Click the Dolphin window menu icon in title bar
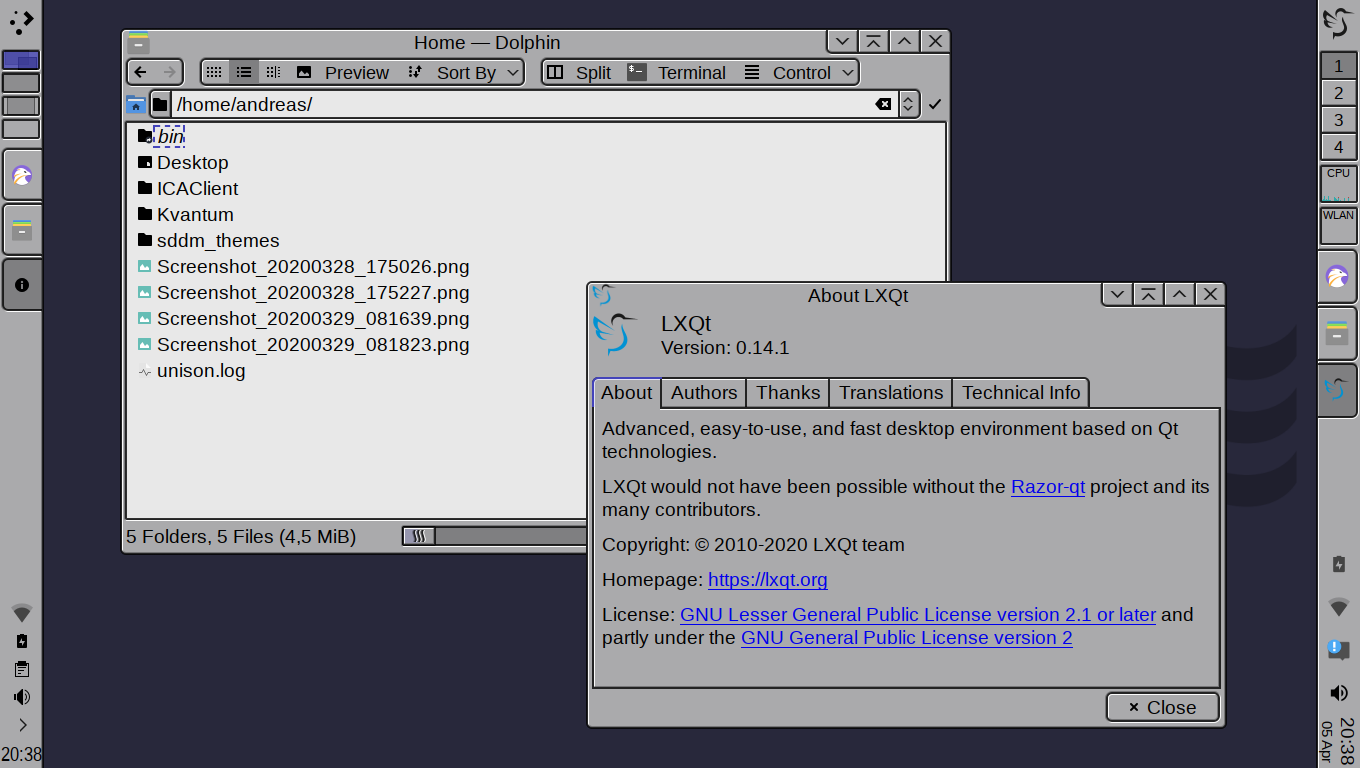The width and height of the screenshot is (1360, 768). point(138,42)
